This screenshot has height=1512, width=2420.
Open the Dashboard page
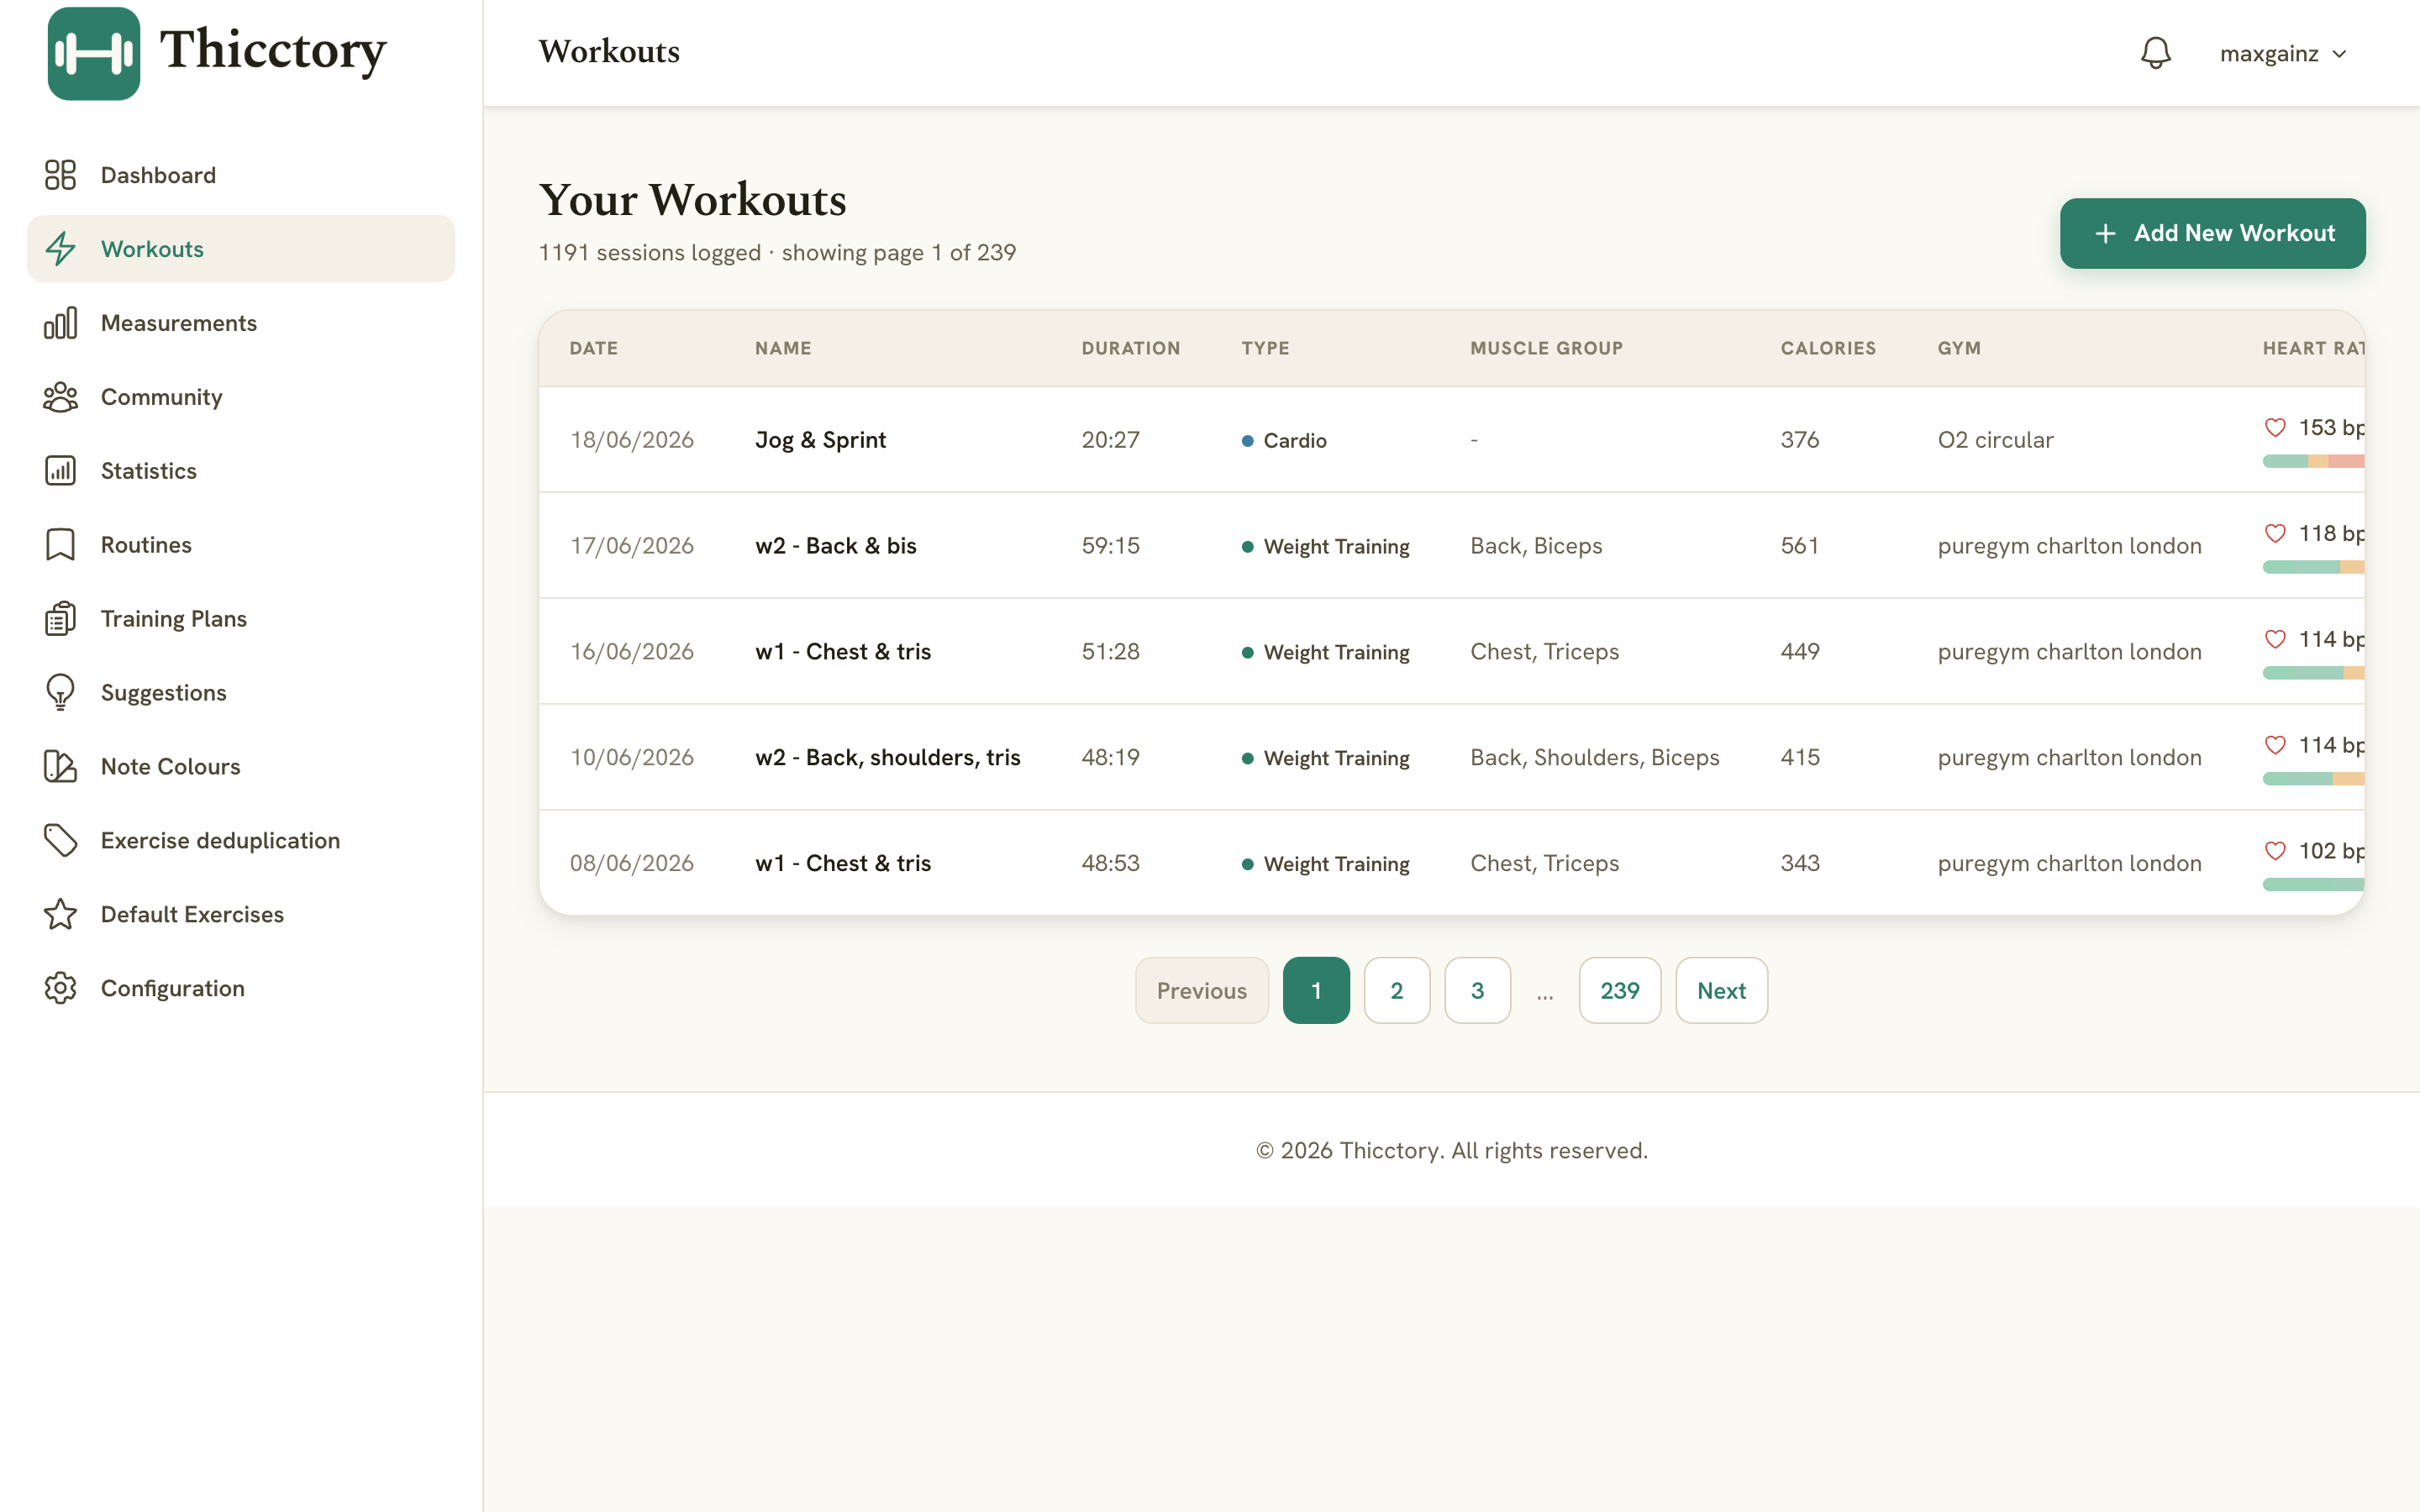coord(241,175)
